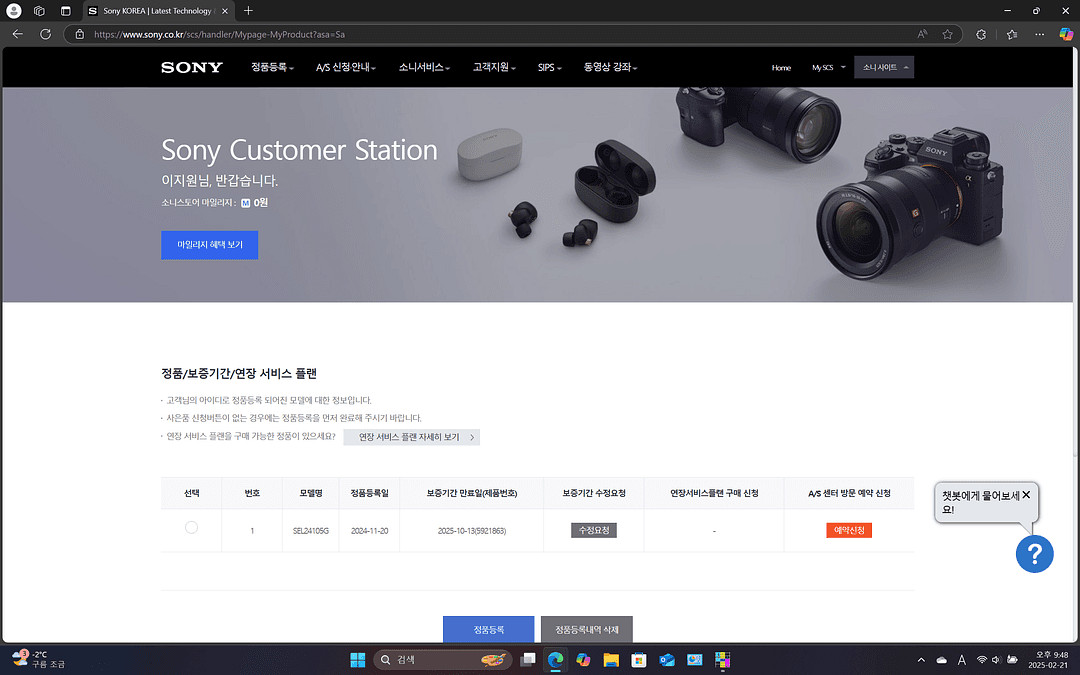Image resolution: width=1080 pixels, height=675 pixels.
Task: Open the Wi-Fi network tray icon
Action: [982, 660]
